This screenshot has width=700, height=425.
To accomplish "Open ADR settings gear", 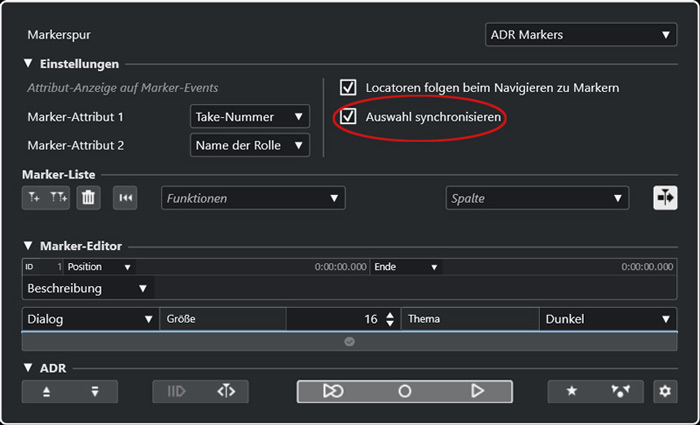I will [x=665, y=392].
